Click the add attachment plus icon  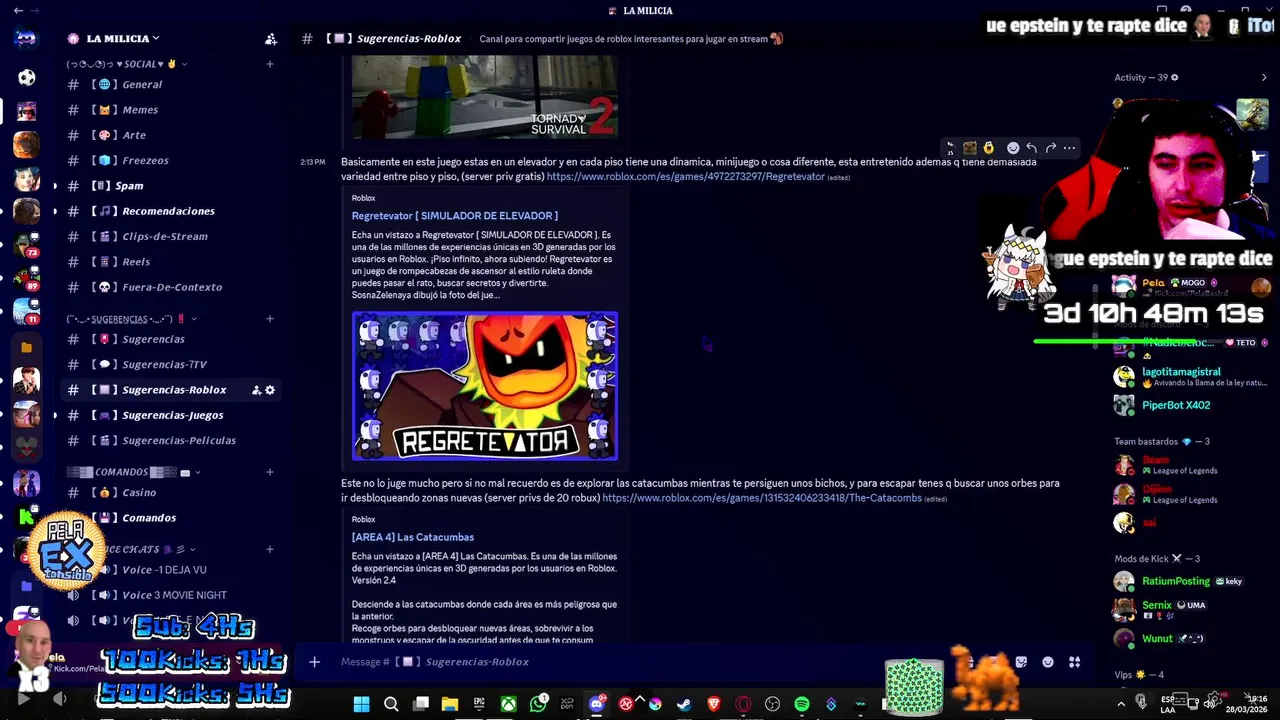(314, 661)
